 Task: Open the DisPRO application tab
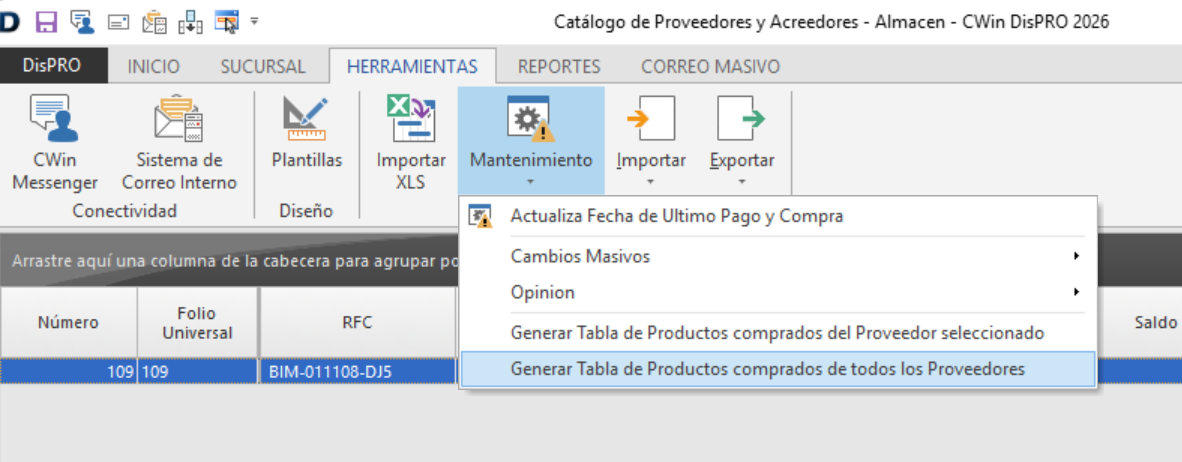point(52,66)
